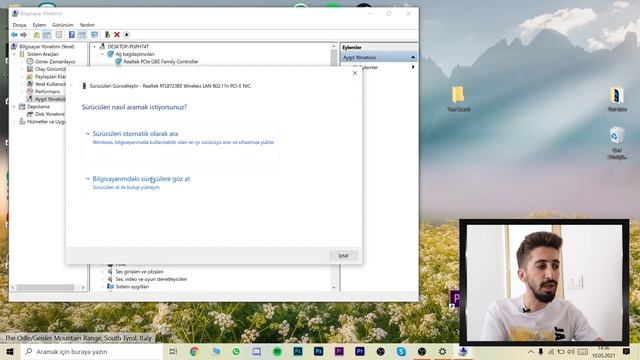Open Spotify from the taskbar
640x360 pixels.
tap(277, 351)
